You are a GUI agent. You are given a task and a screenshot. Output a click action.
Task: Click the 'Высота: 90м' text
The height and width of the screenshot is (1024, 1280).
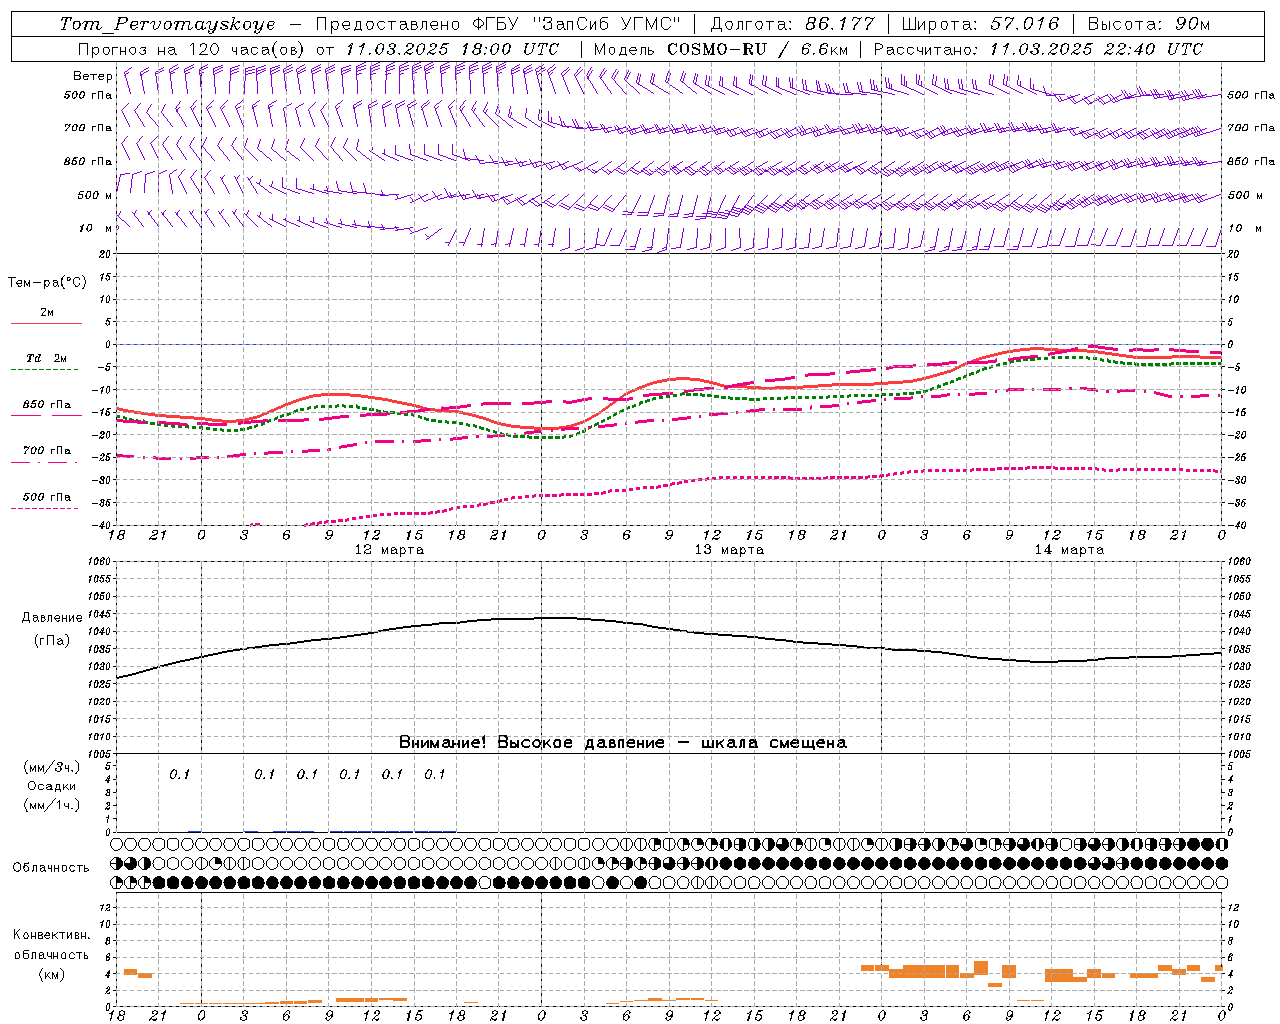click(1148, 24)
